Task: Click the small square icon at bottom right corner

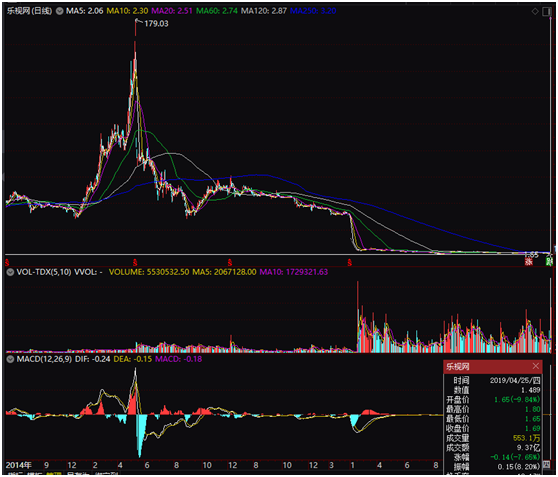Action: pyautogui.click(x=546, y=465)
